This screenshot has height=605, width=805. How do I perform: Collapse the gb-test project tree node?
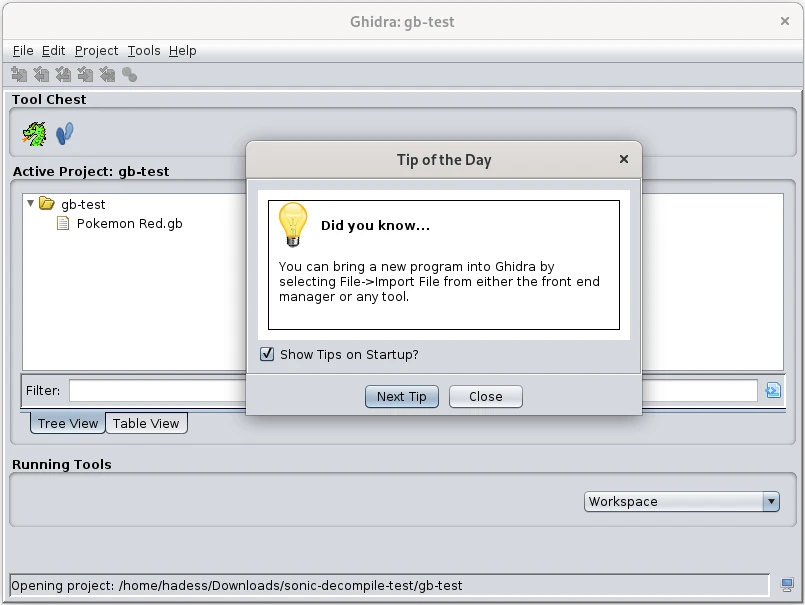coord(30,203)
